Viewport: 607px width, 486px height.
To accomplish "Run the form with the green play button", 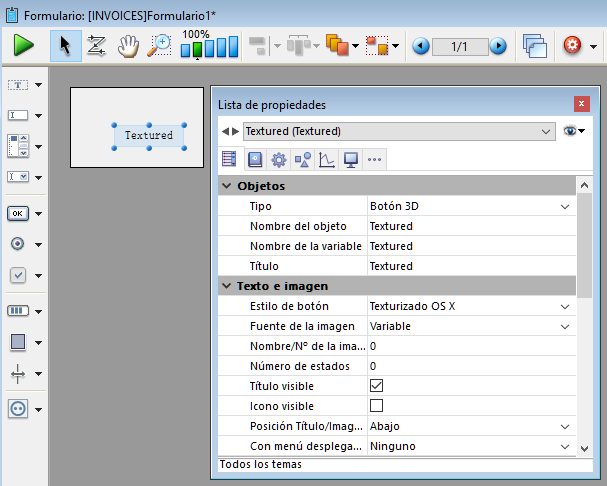I will click(23, 46).
